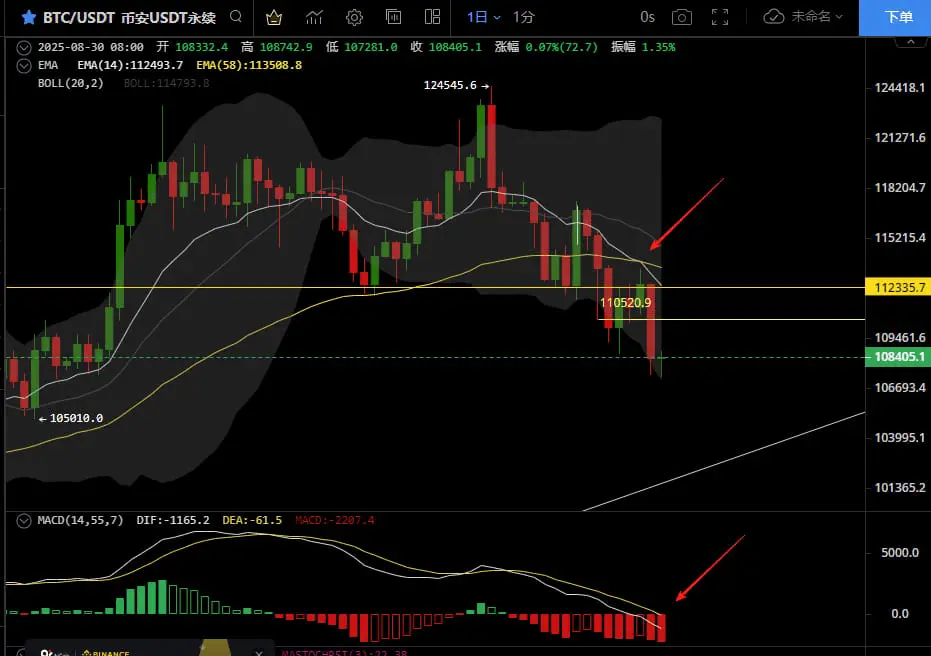Click EMA(14):112493.7 label
The height and width of the screenshot is (656, 931).
coord(130,65)
